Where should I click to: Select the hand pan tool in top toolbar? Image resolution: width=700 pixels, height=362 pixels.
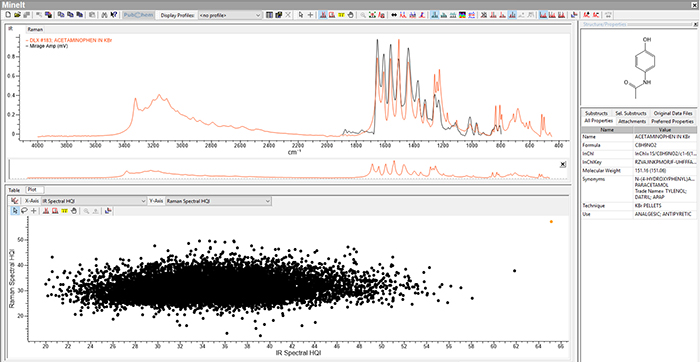tap(351, 15)
